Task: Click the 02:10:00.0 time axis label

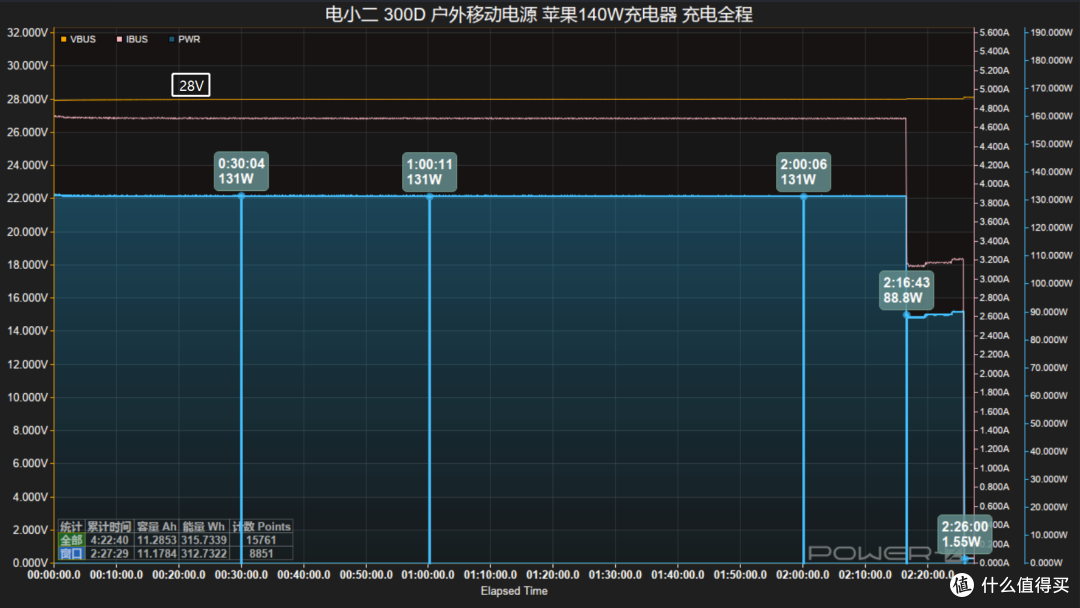Action: click(x=865, y=574)
